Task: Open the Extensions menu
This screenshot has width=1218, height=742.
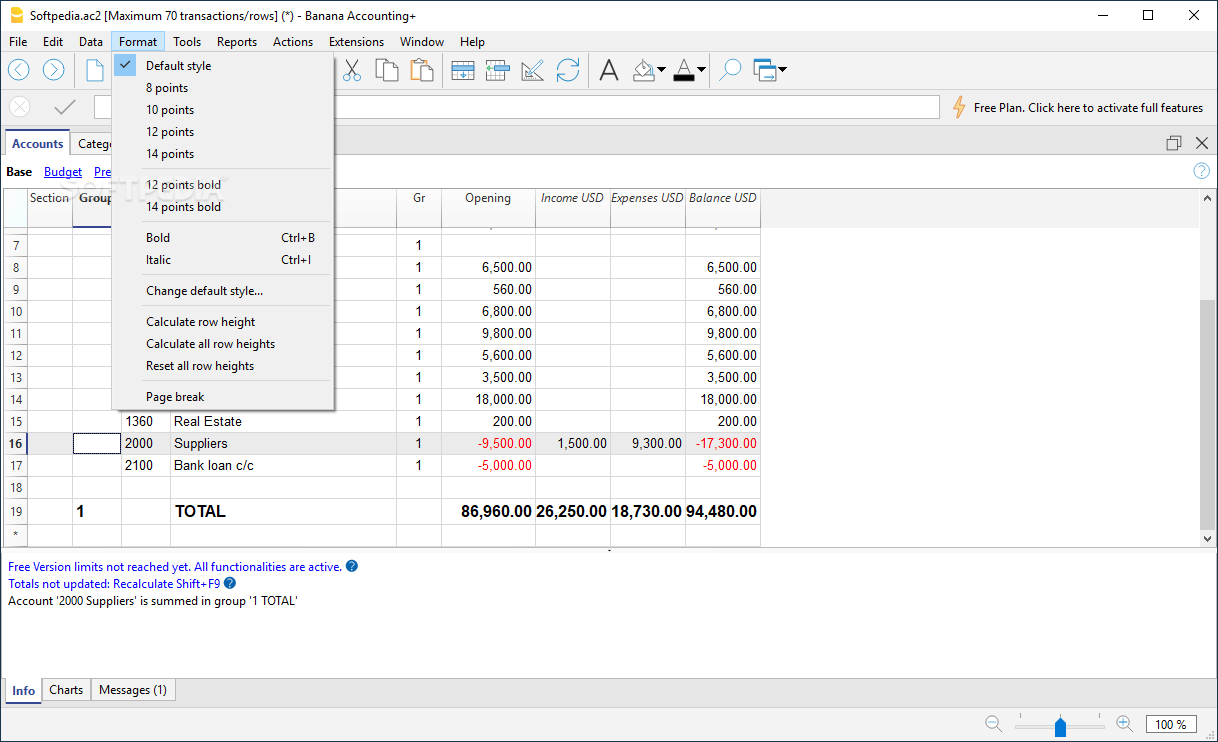Action: coord(356,42)
